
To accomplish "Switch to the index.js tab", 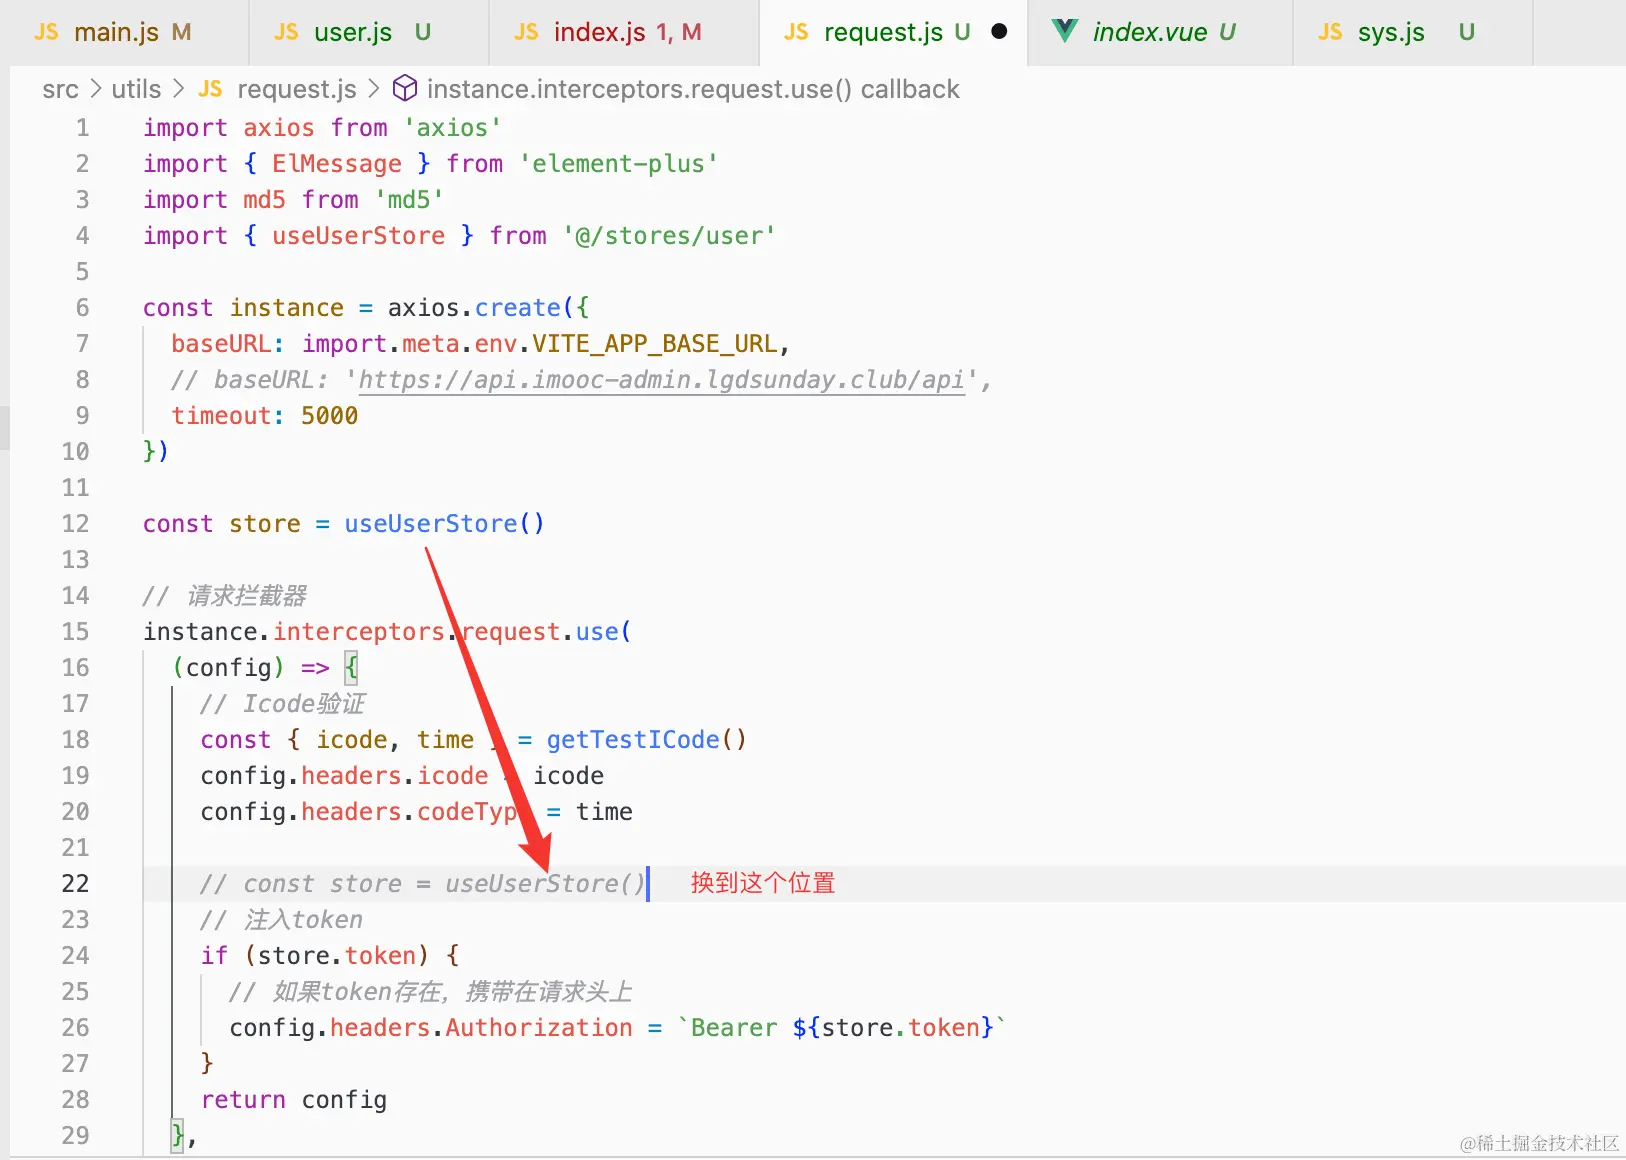I will [624, 32].
